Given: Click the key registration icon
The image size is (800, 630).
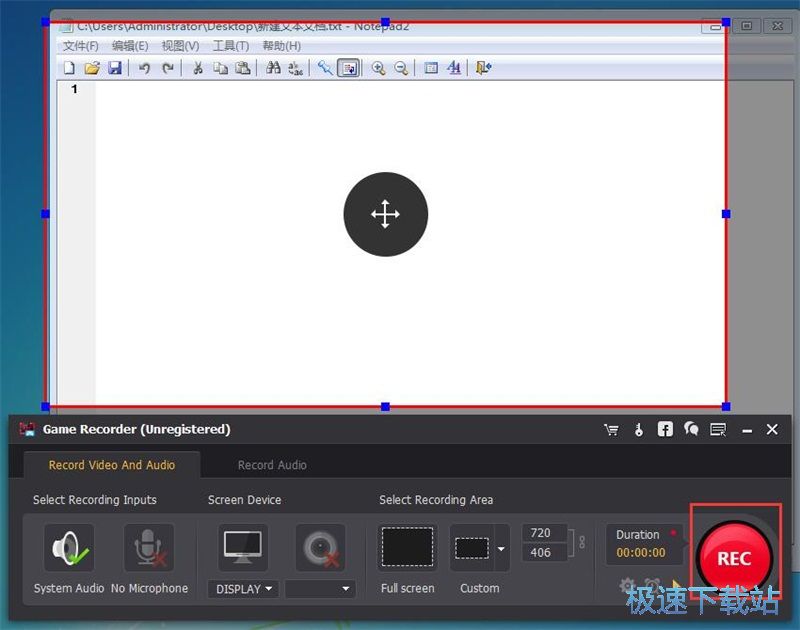Looking at the screenshot, I should (638, 429).
